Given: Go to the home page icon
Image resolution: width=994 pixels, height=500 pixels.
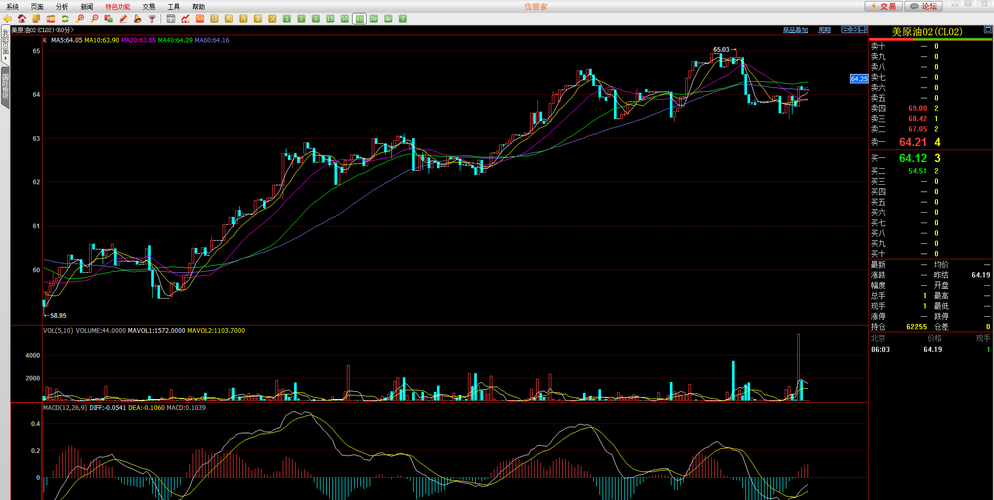Looking at the screenshot, I should (x=22, y=19).
